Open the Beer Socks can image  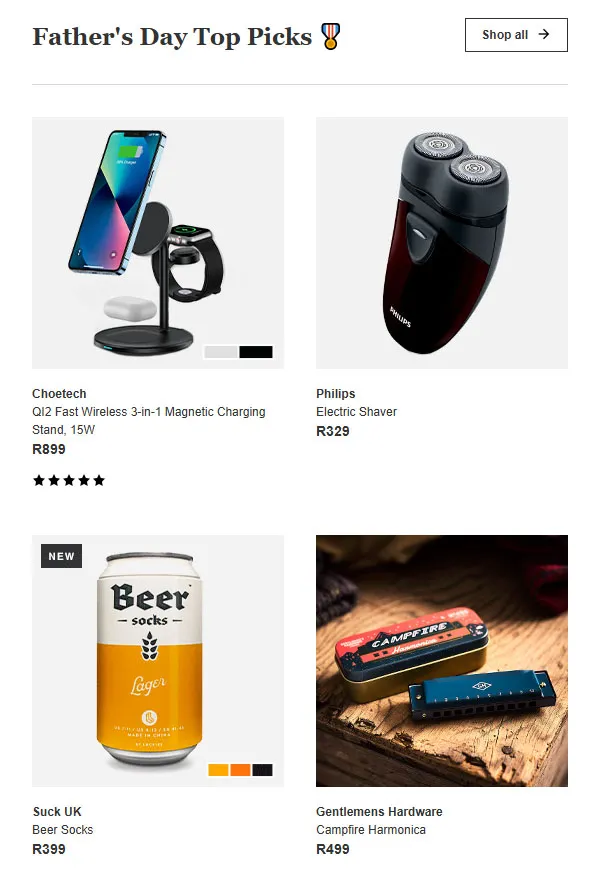point(158,661)
